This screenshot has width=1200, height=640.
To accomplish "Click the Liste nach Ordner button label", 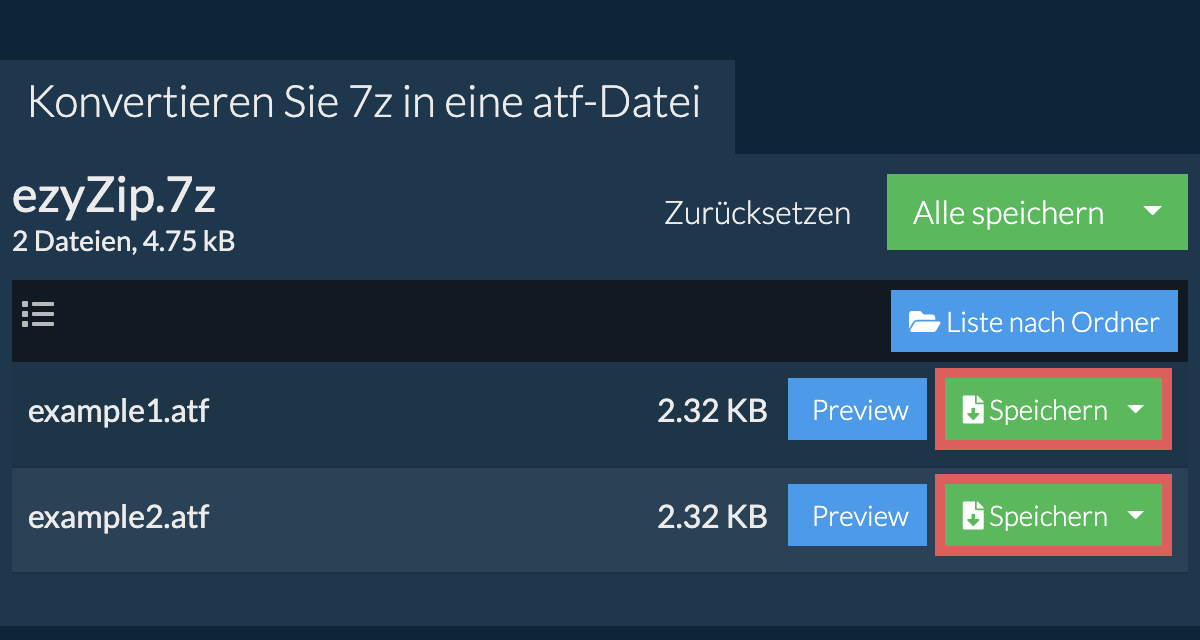I will click(x=1053, y=322).
